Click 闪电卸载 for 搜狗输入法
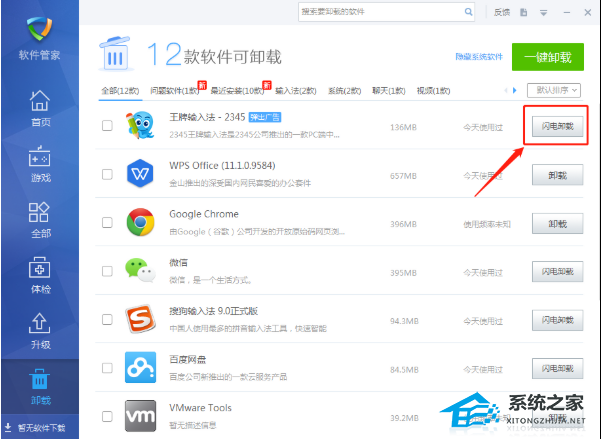Screen dimensions: 601x439 click(557, 320)
